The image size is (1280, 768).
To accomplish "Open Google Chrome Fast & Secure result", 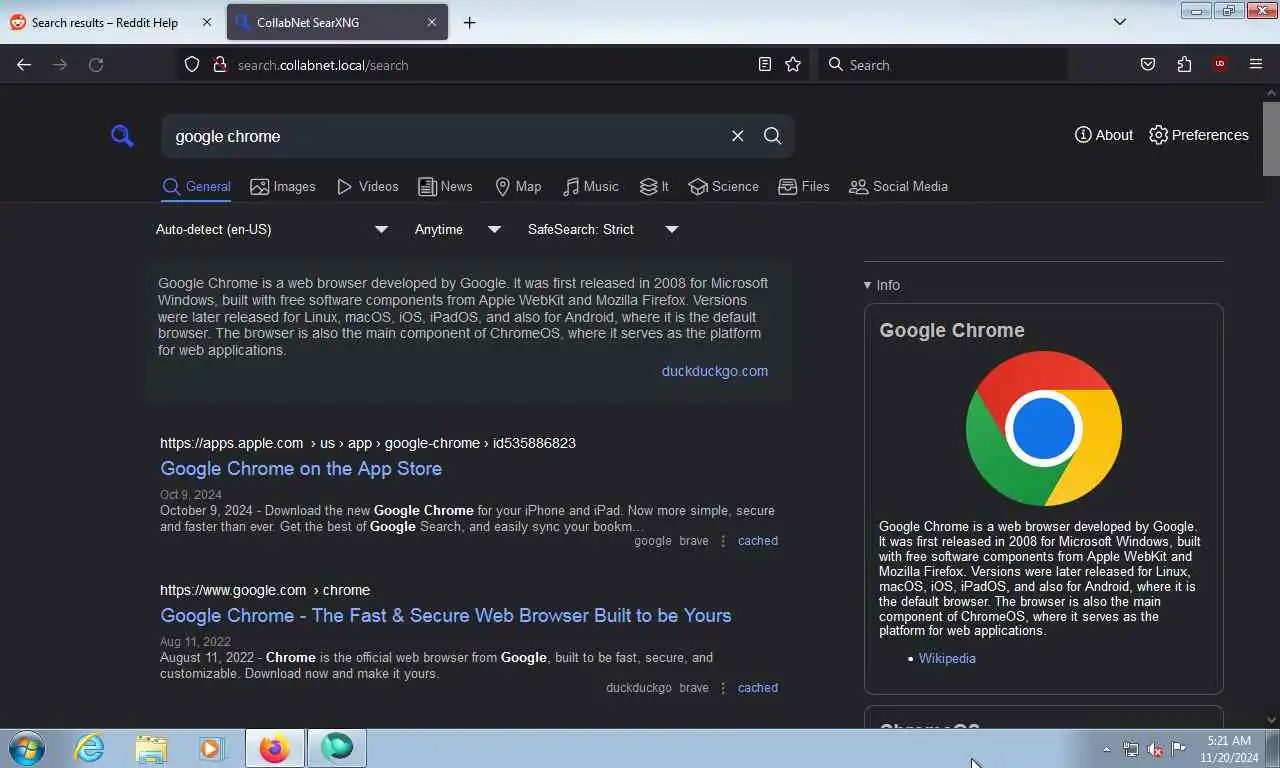I will [x=446, y=615].
